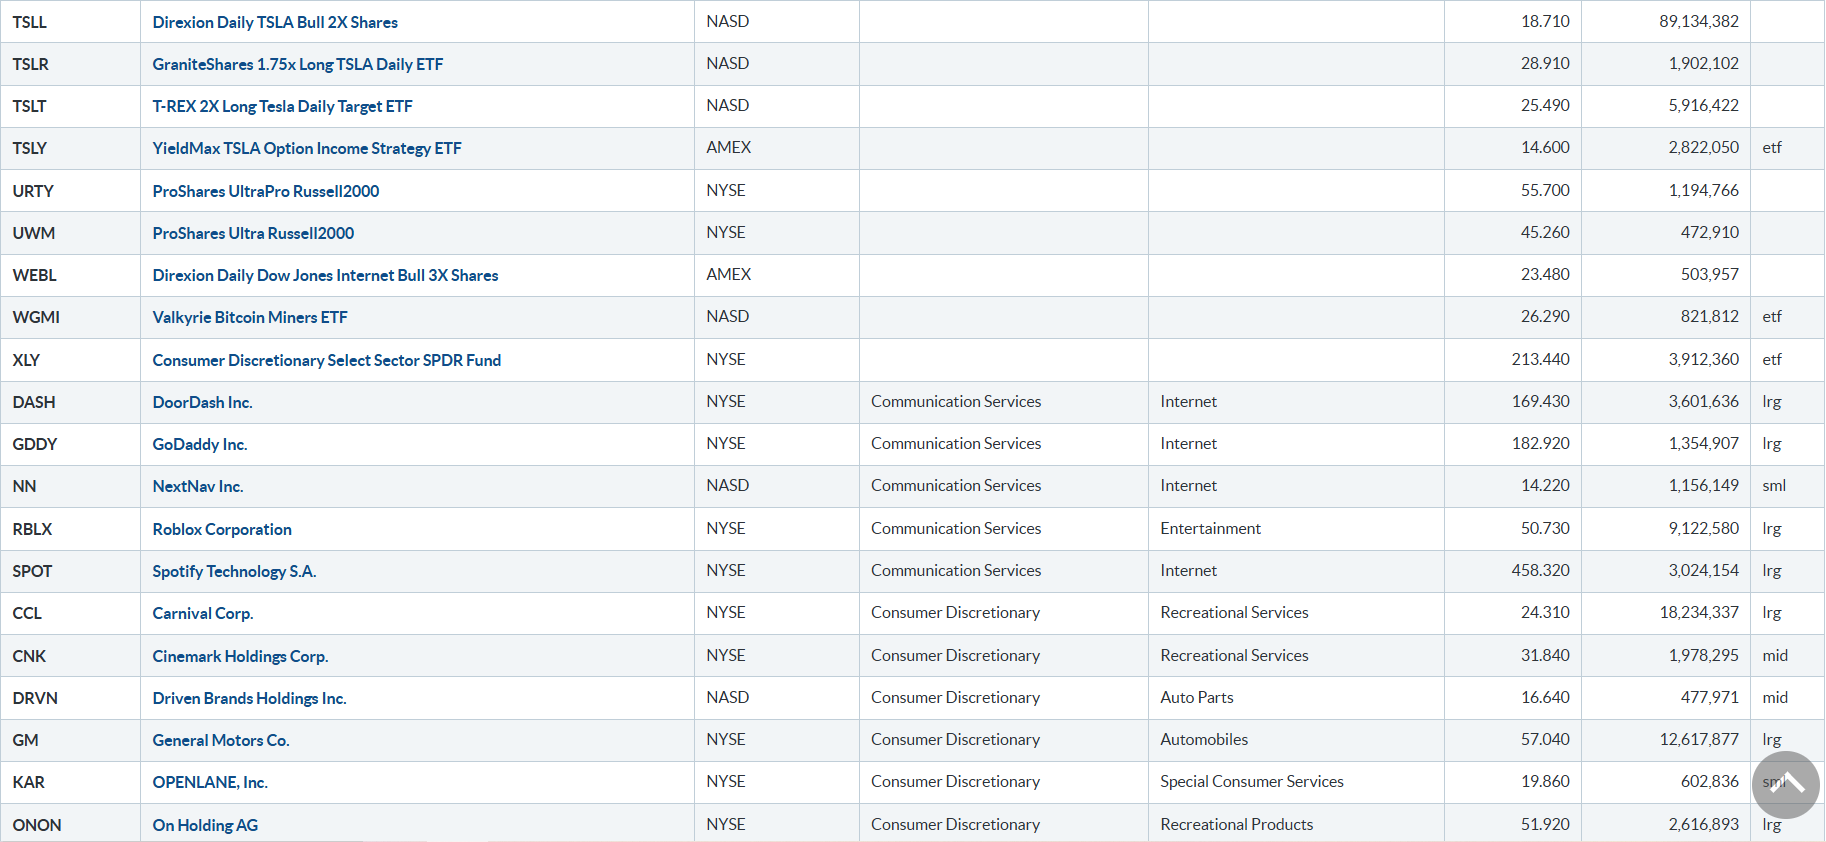Click Direxion Daily Dow Jones Internet Bull link
Image resolution: width=1826 pixels, height=842 pixels.
click(325, 275)
